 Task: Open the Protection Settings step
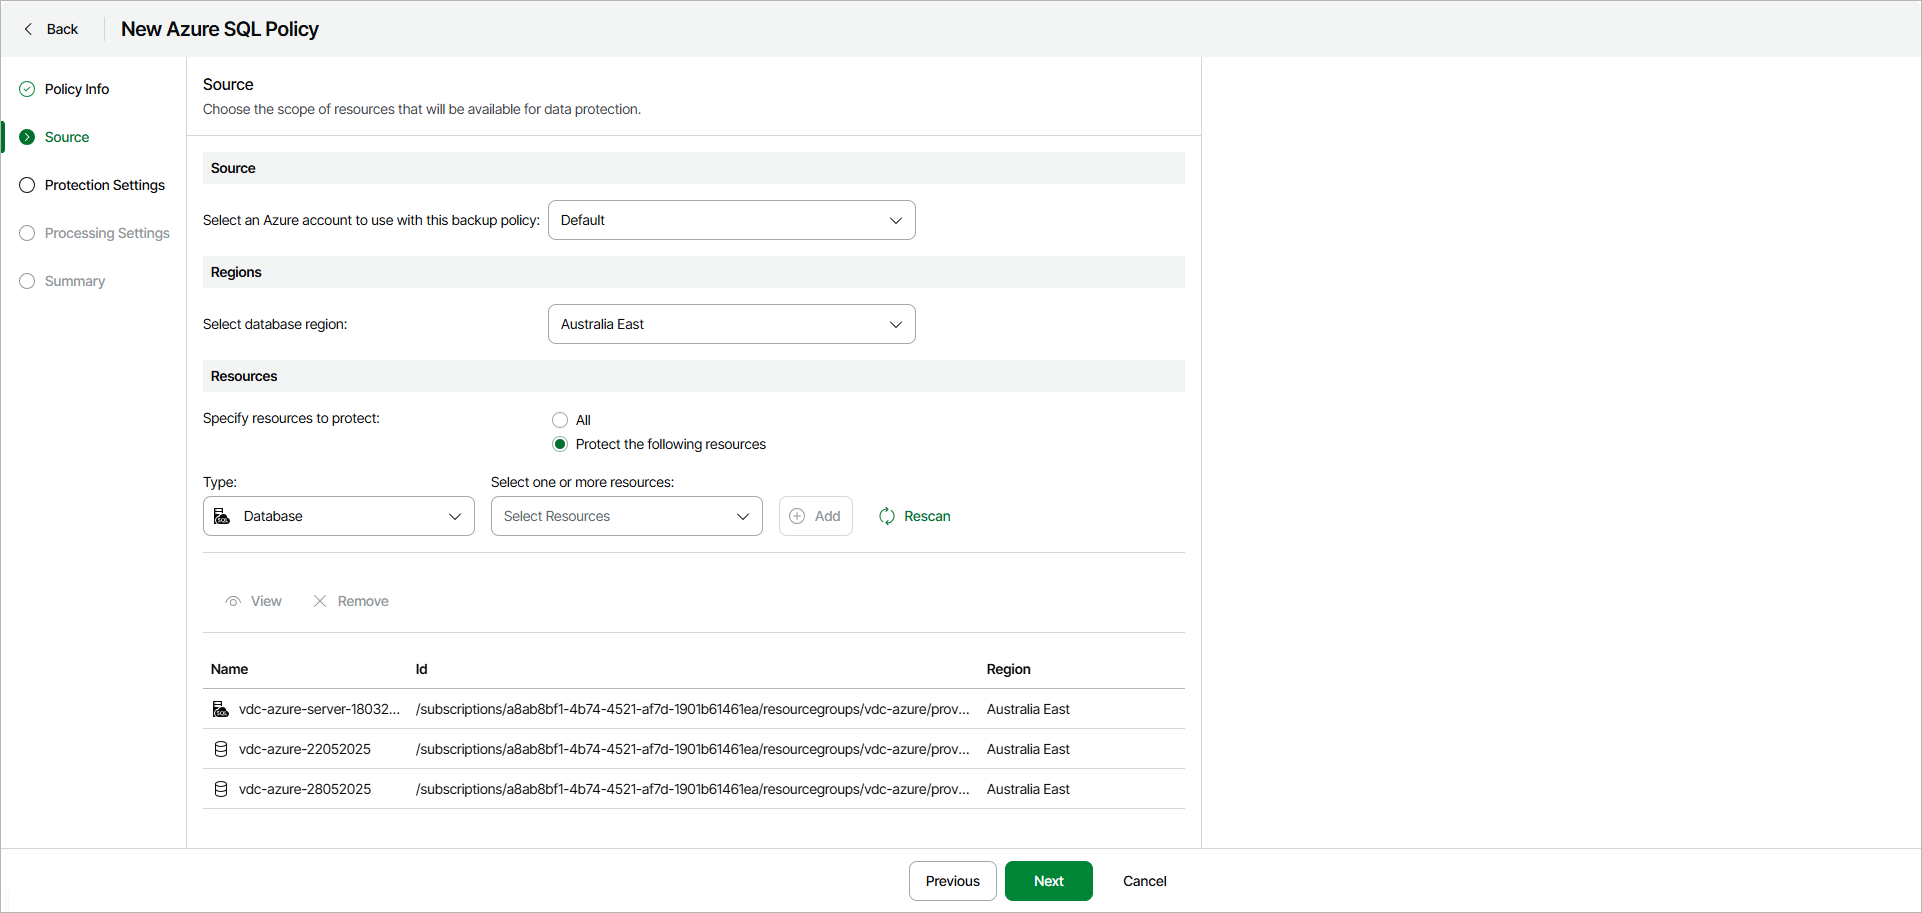click(104, 185)
